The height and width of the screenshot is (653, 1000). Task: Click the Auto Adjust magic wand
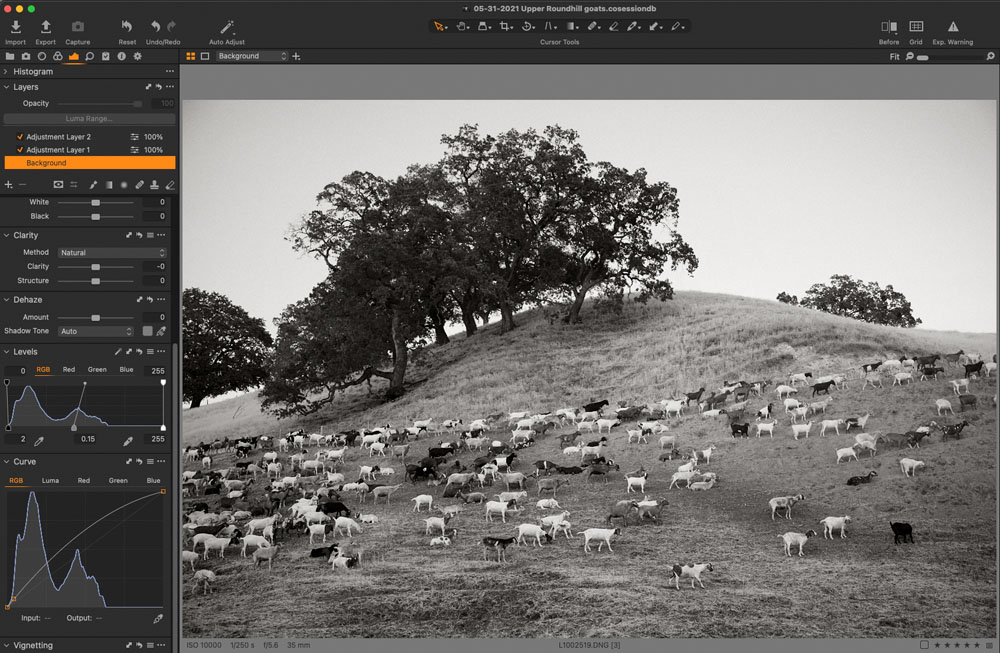pos(227,27)
